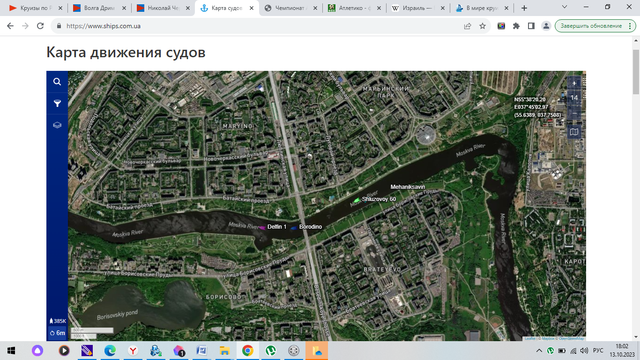This screenshot has width=640, height=360.
Task: Switch basemap using the folded map icon
Action: tap(574, 132)
